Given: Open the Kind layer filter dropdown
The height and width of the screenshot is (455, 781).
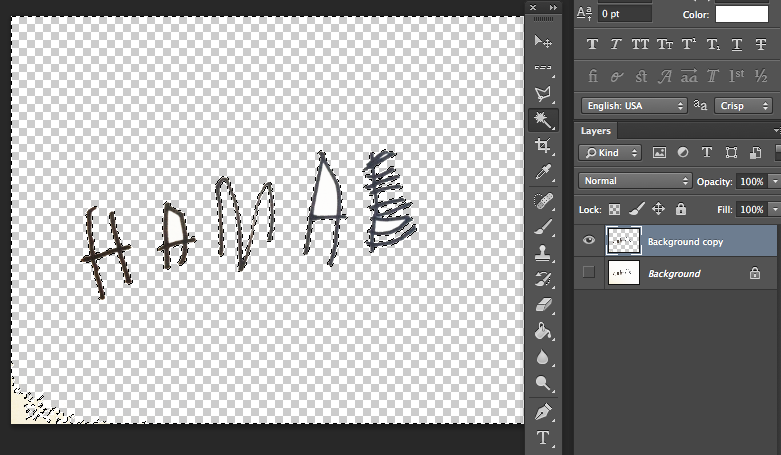Looking at the screenshot, I should point(610,152).
